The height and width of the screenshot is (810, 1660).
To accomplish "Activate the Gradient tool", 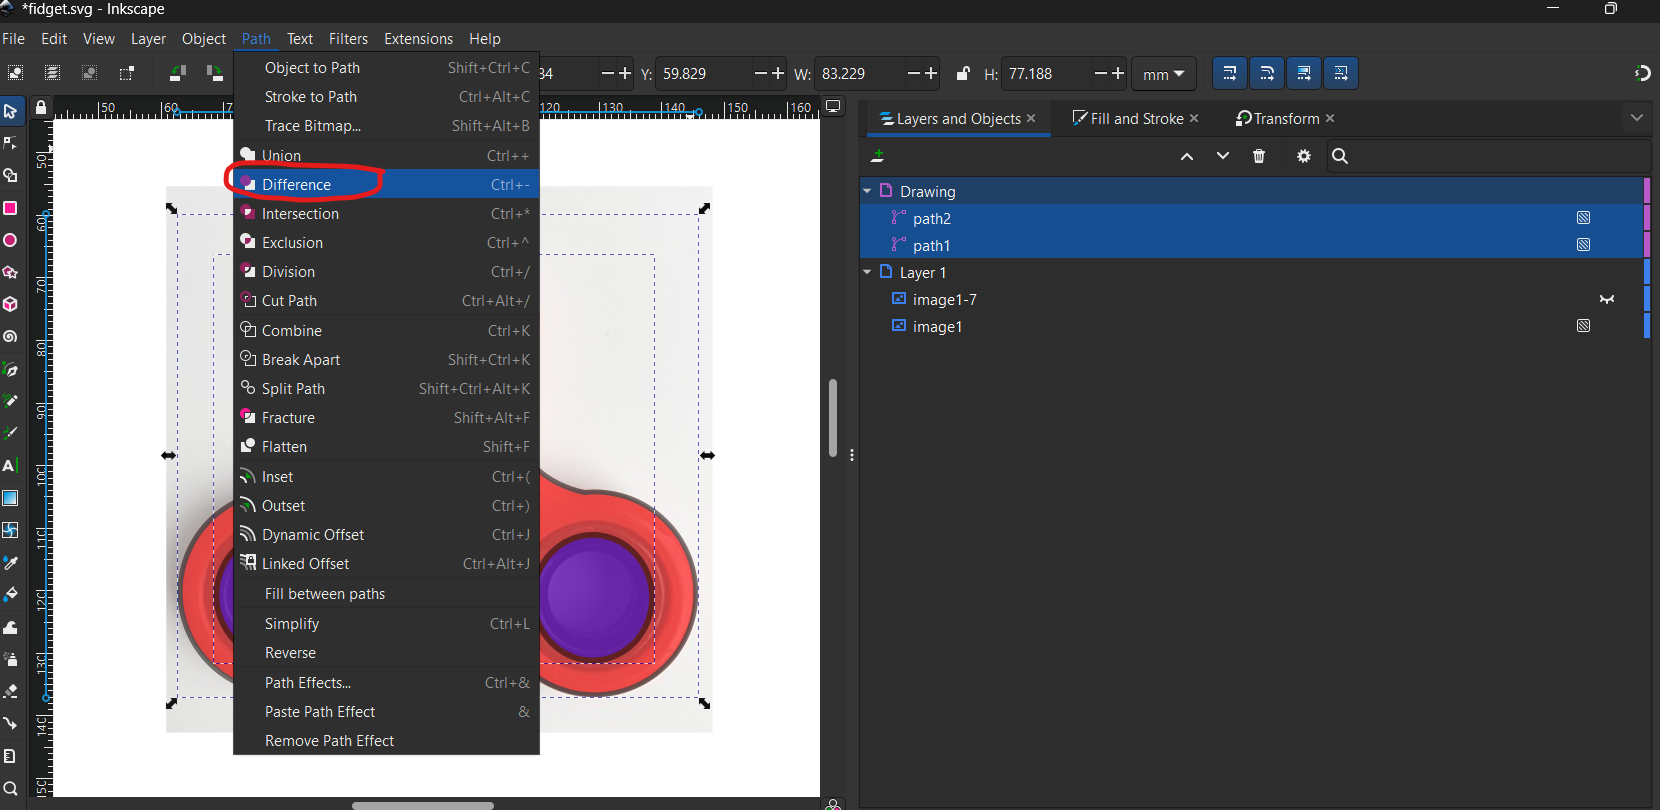I will click(x=10, y=498).
